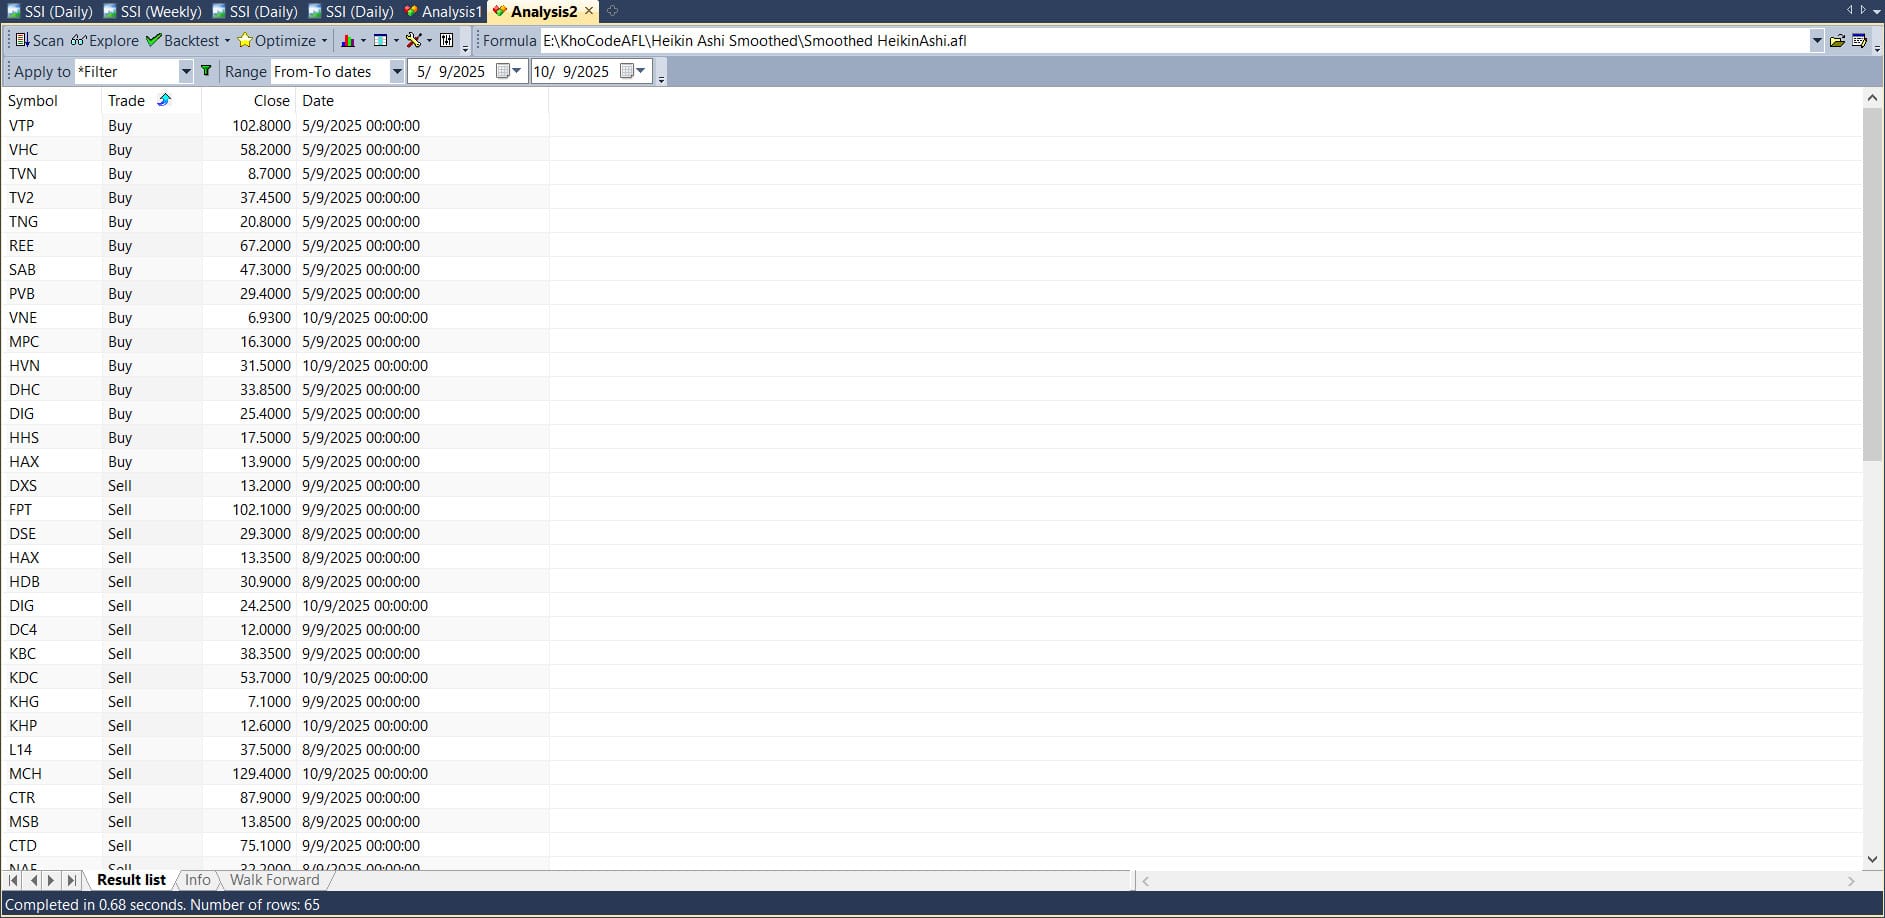Open the From date calendar picker
This screenshot has height=918, width=1885.
(509, 71)
